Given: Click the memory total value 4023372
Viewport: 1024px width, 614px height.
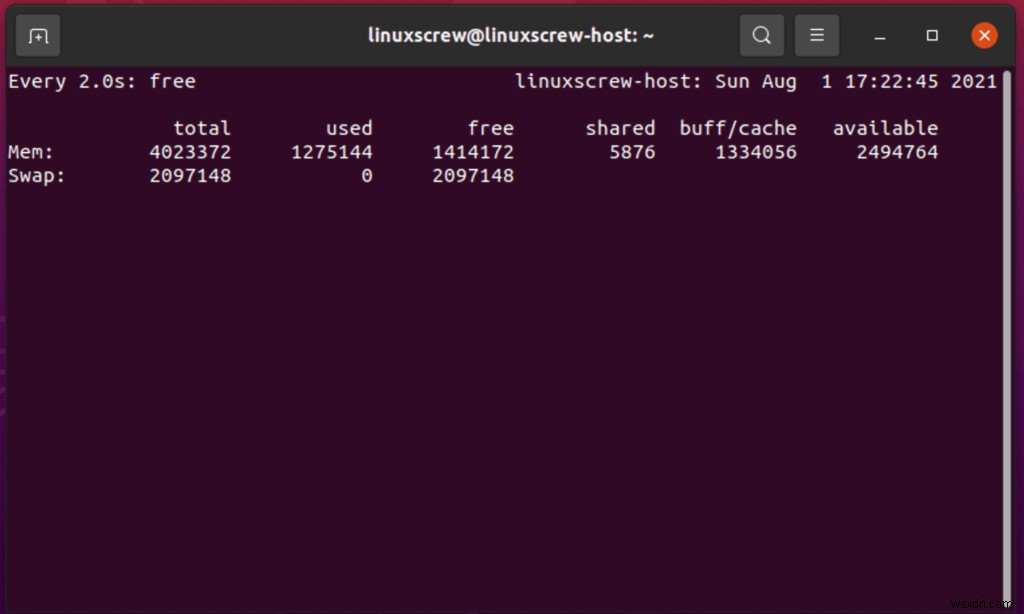Looking at the screenshot, I should [x=190, y=152].
